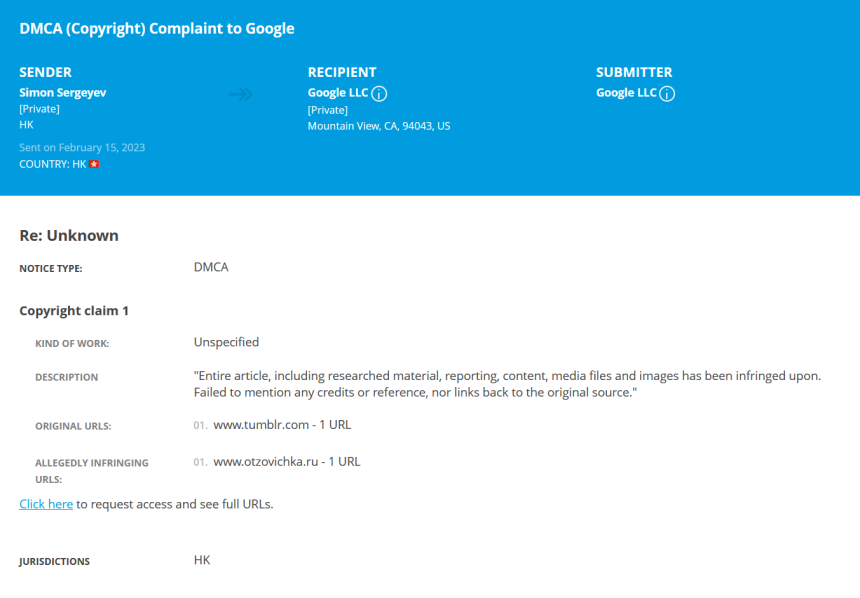Click the recipient Google LLC name
860x598 pixels.
coord(338,93)
